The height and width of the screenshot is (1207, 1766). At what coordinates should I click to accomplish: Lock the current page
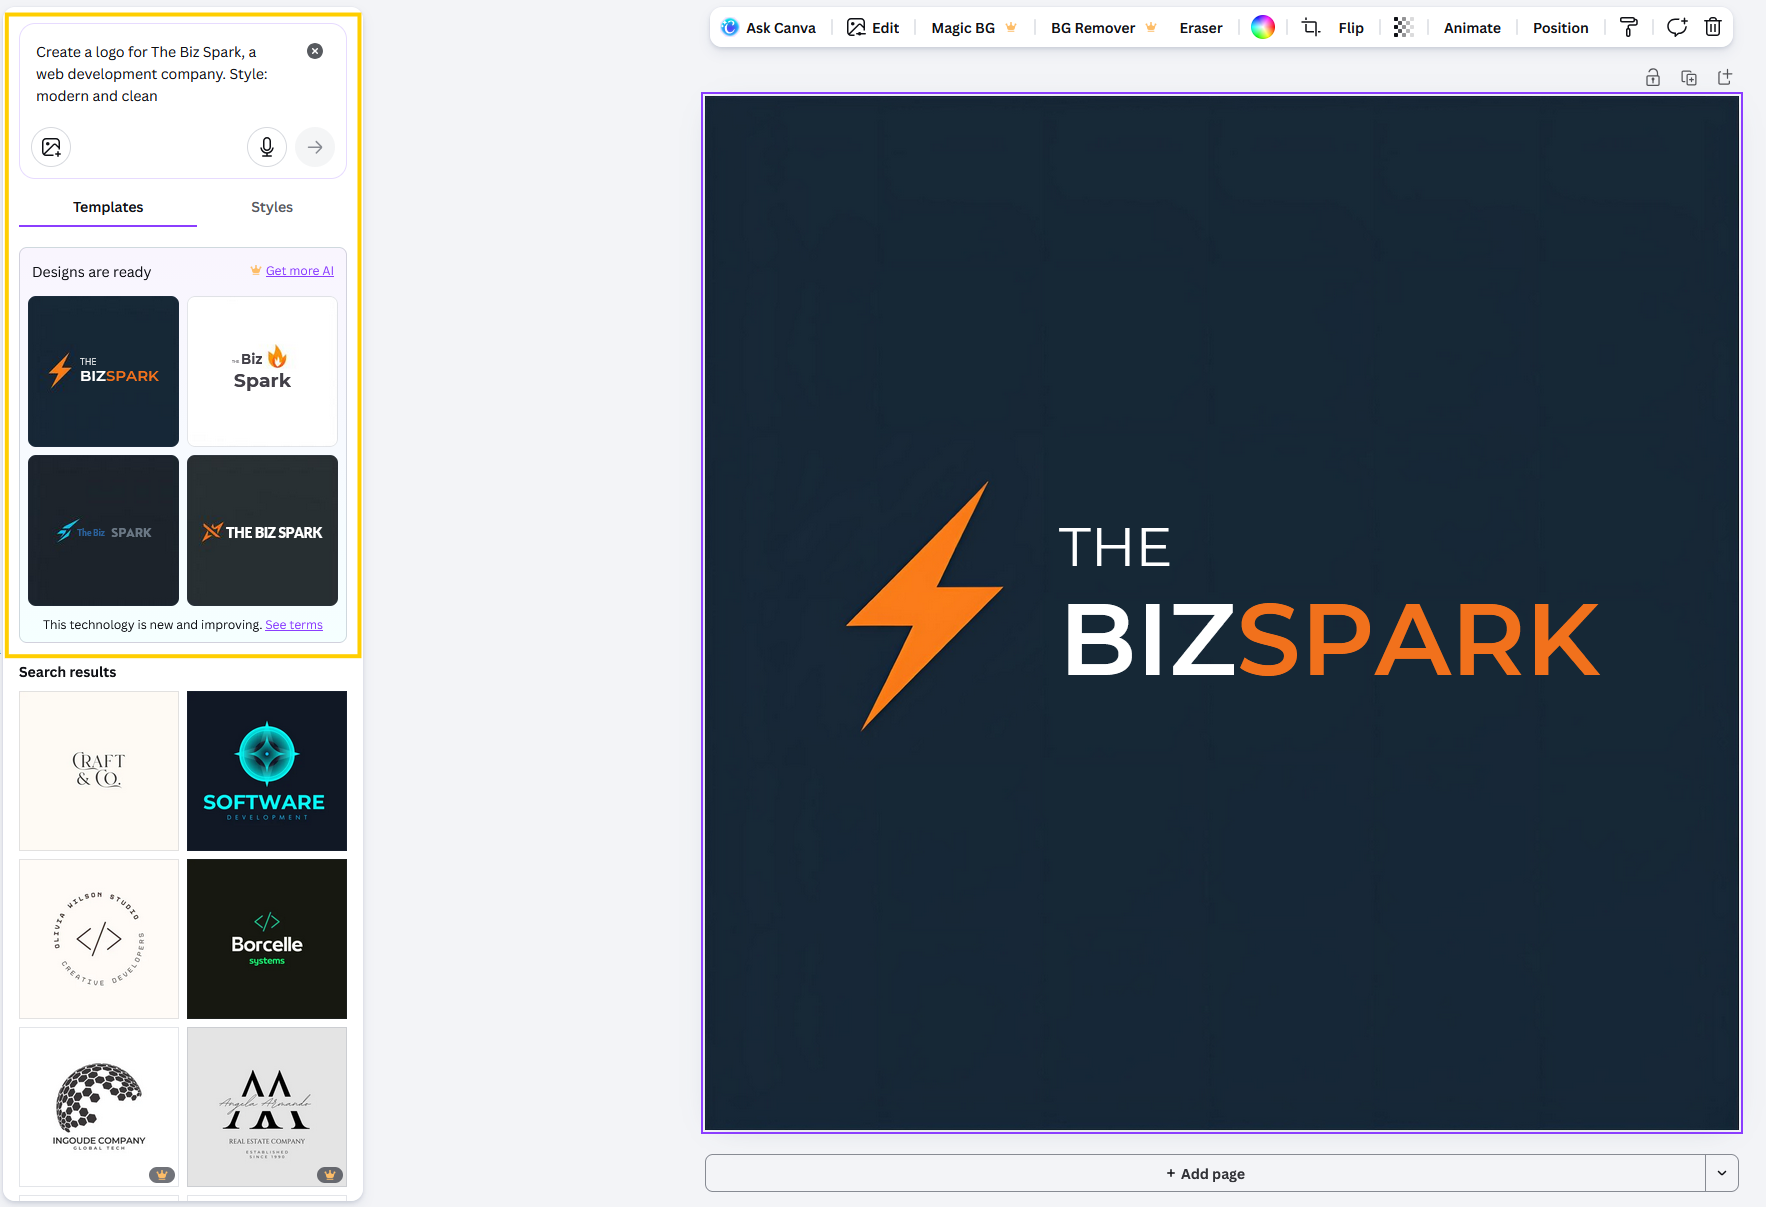tap(1653, 77)
